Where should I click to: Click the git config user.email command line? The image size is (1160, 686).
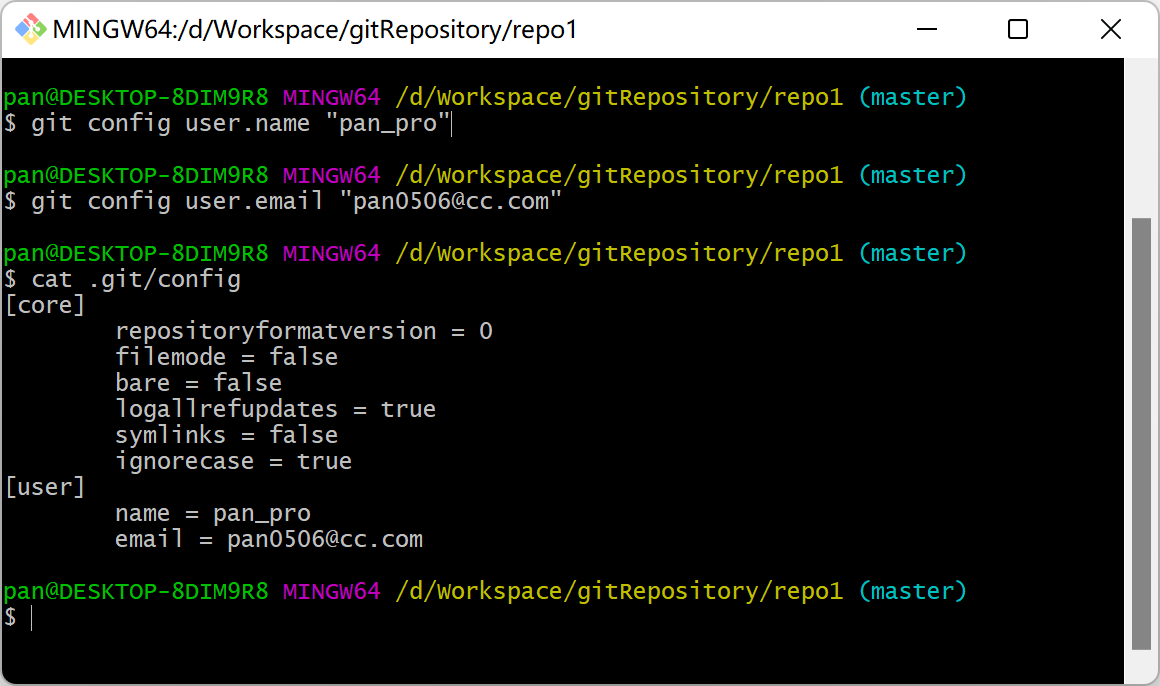coord(297,202)
